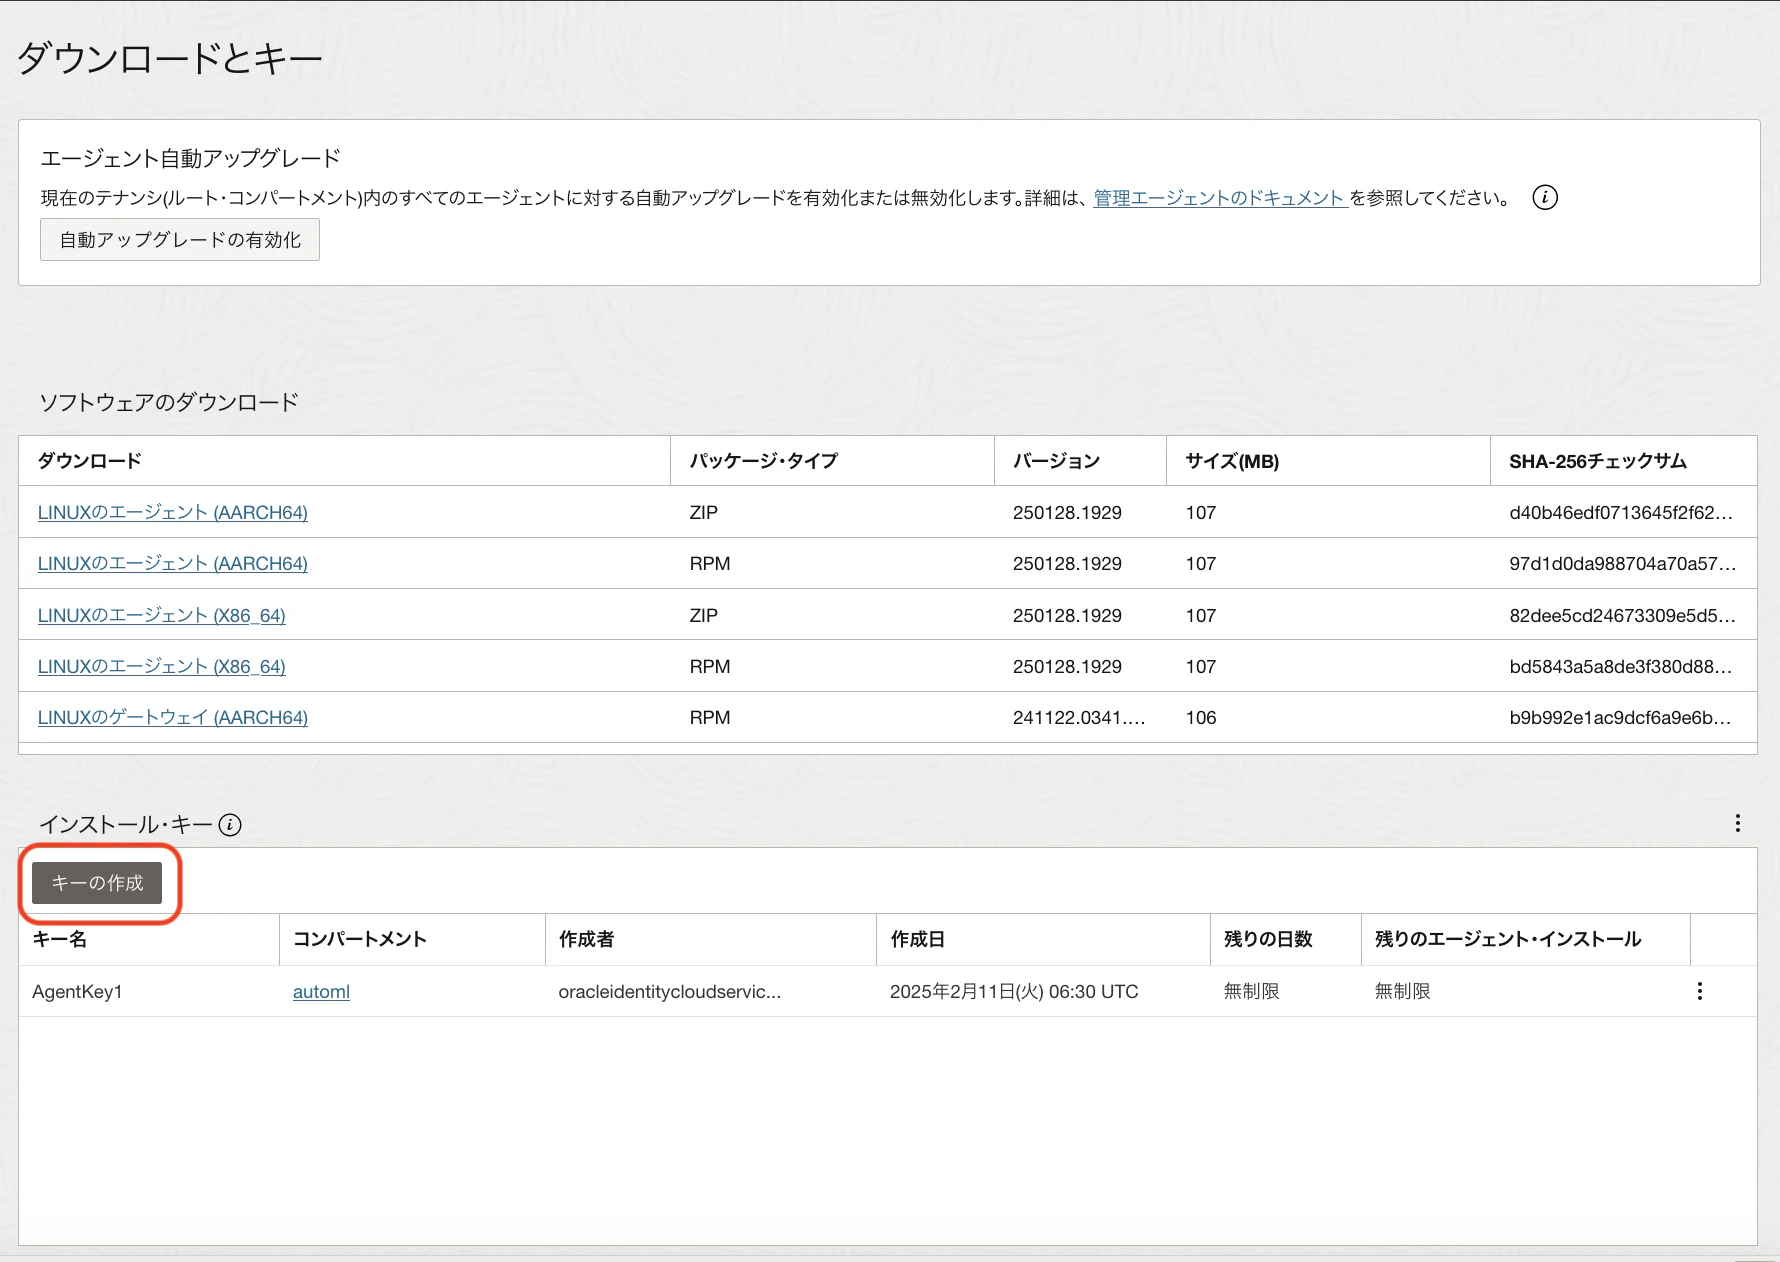Download LINUX agent AARCH64 ZIP package
The image size is (1780, 1262).
pos(173,512)
